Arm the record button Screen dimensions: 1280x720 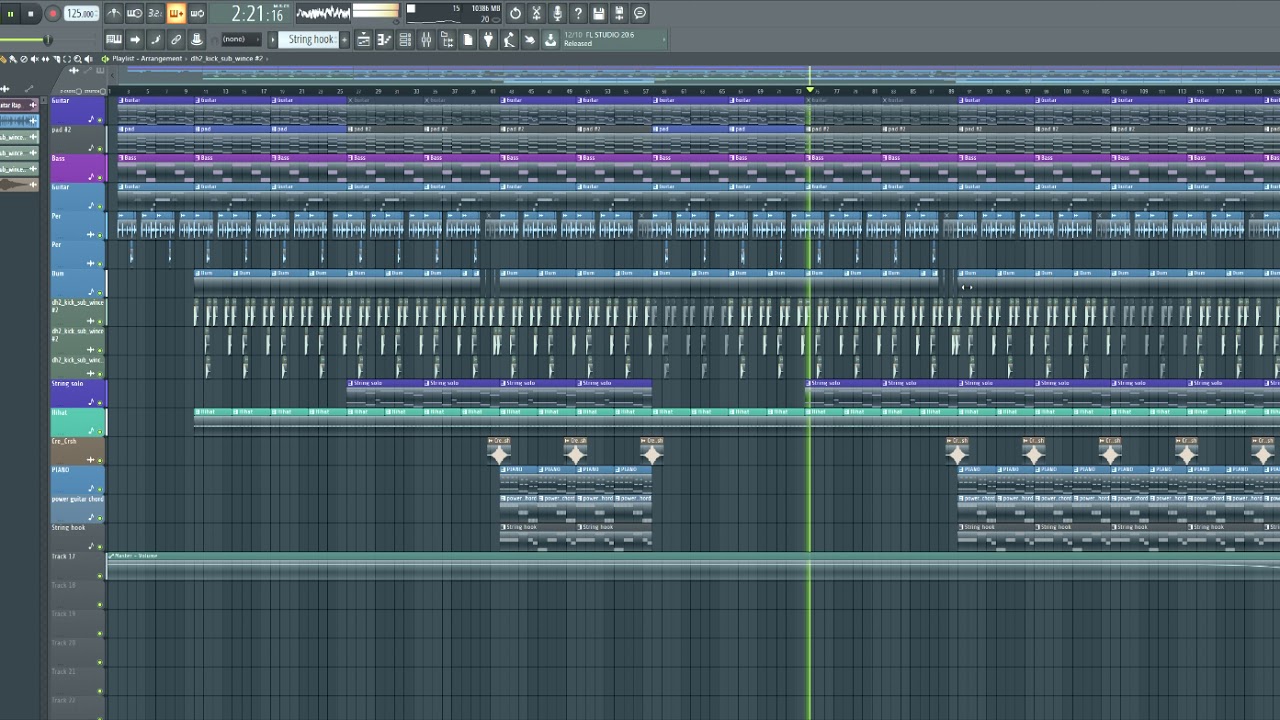(x=52, y=14)
